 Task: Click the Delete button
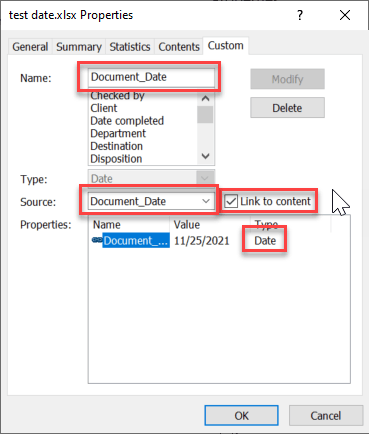point(287,108)
